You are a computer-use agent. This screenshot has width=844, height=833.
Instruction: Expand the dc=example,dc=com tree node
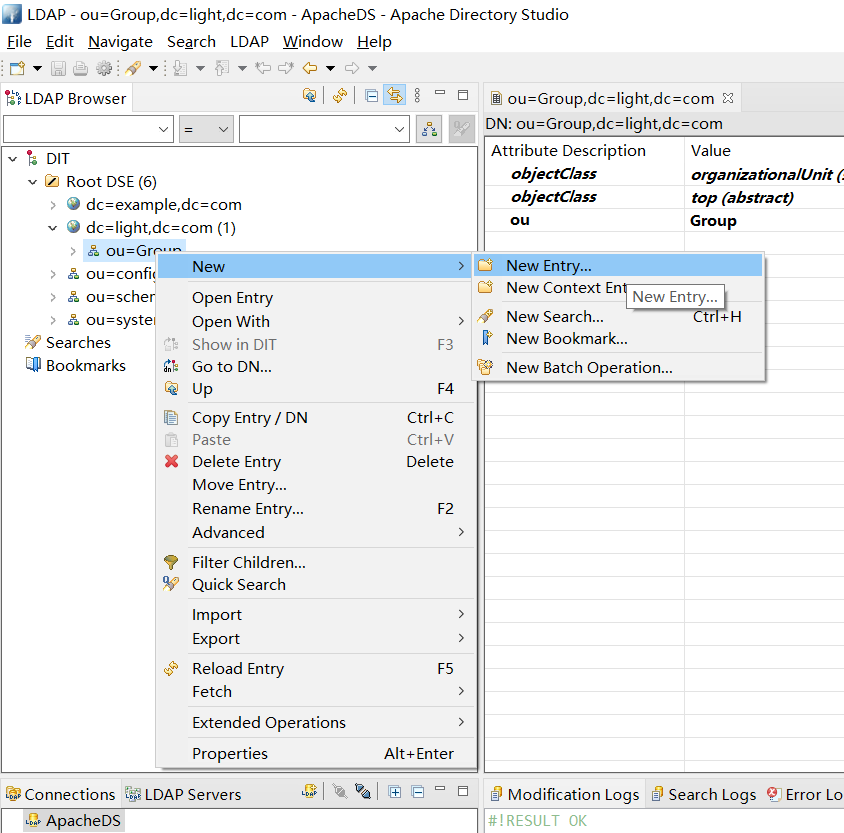[x=53, y=205]
